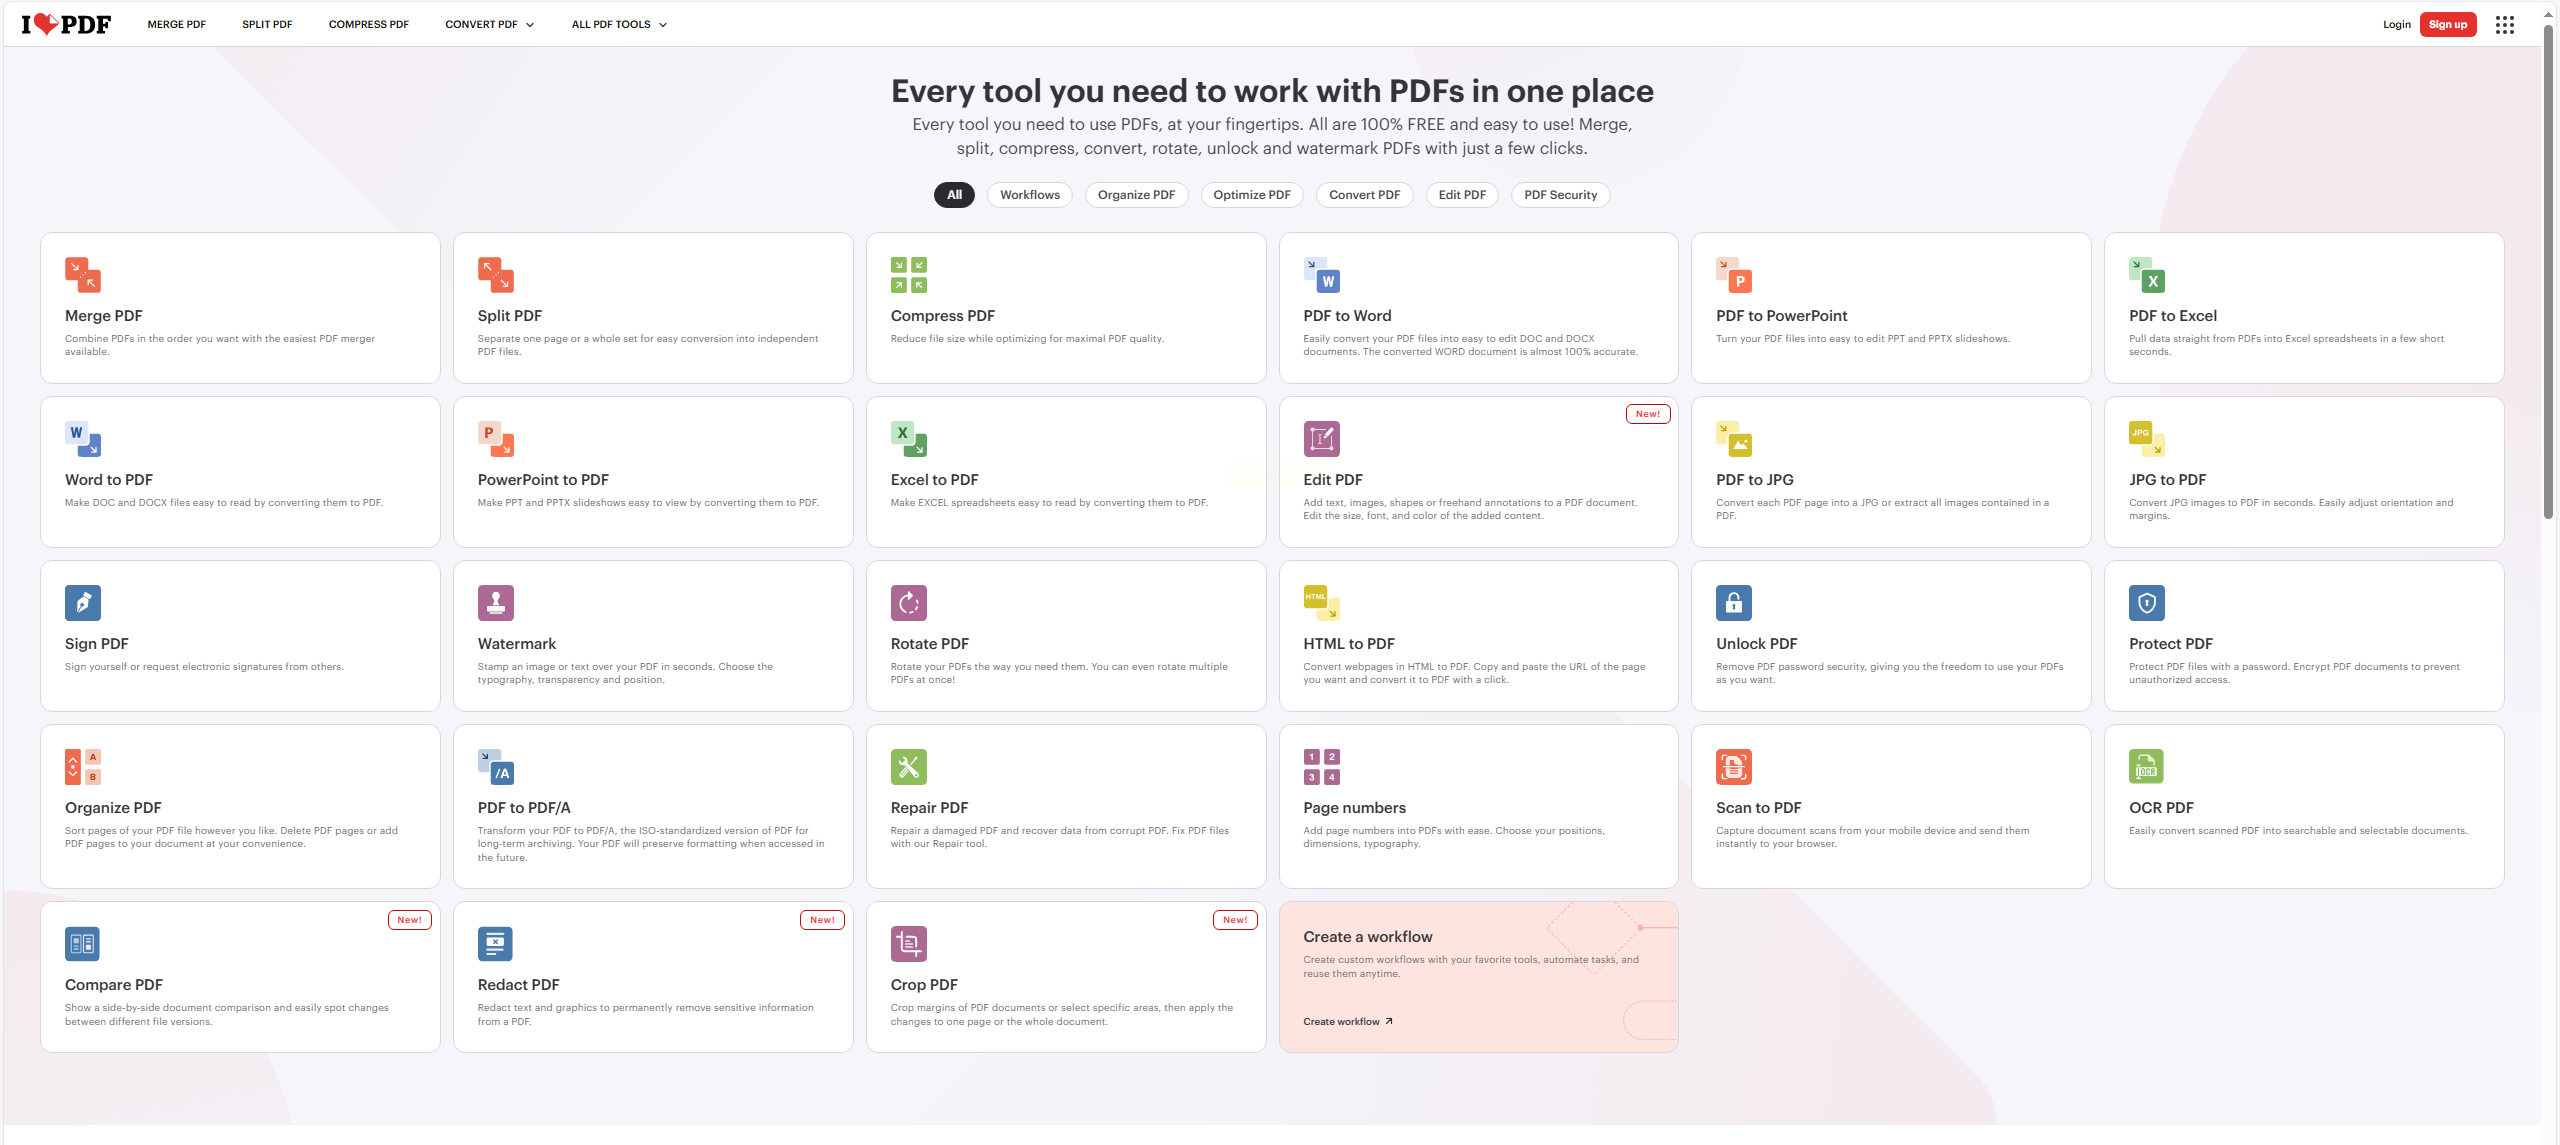Click the Login link
This screenshot has width=2560, height=1145.
coord(2396,25)
